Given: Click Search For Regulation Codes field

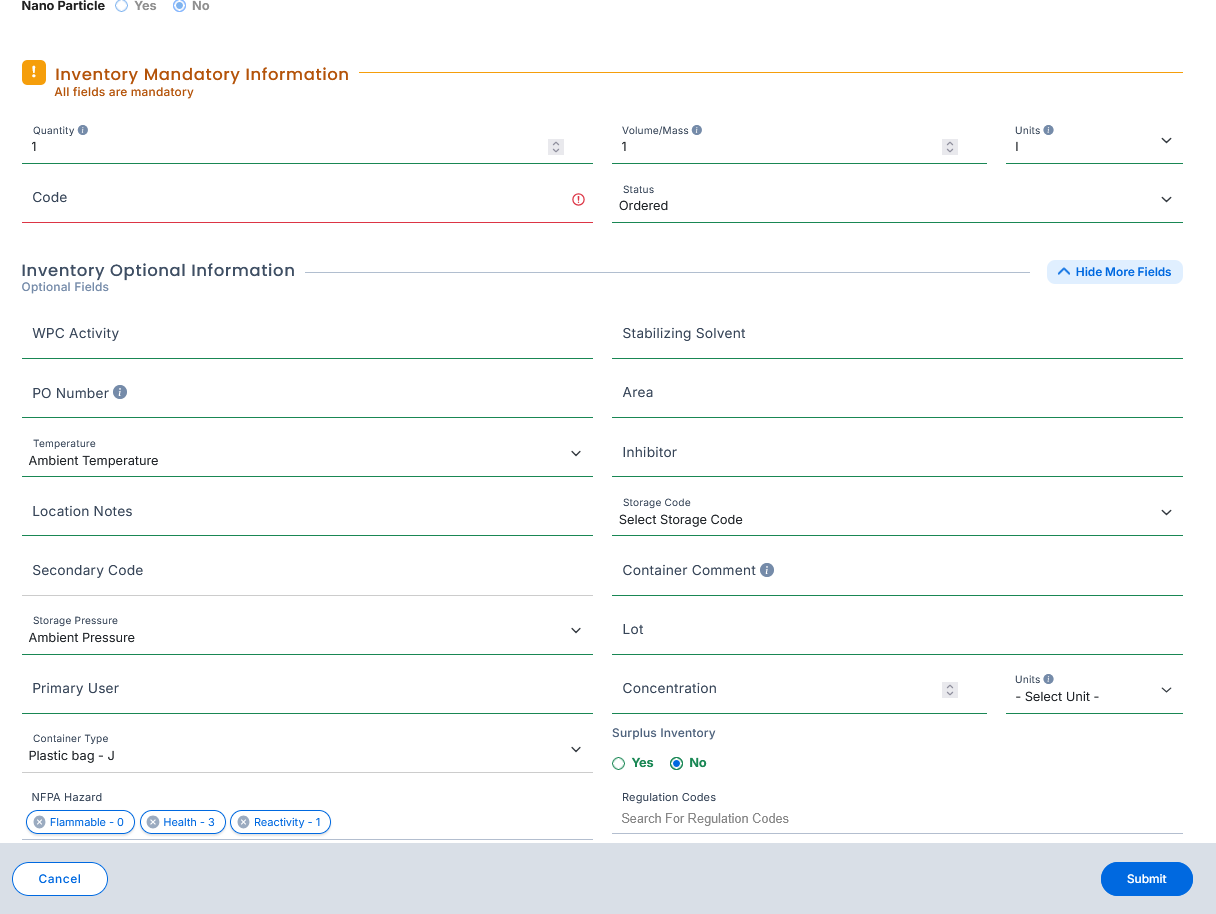Looking at the screenshot, I should 897,819.
